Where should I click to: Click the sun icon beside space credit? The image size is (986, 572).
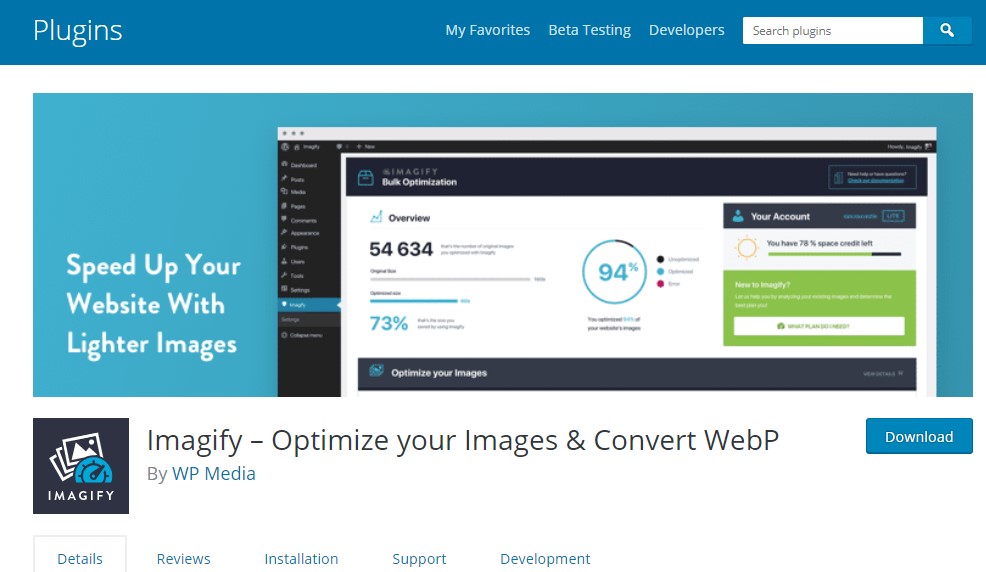pyautogui.click(x=745, y=248)
